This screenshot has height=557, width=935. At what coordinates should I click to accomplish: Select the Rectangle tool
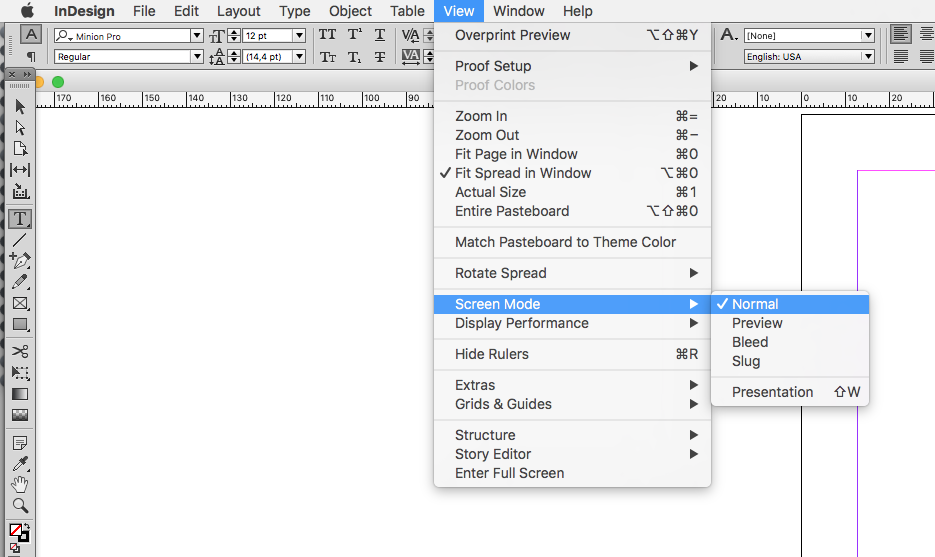(20, 324)
